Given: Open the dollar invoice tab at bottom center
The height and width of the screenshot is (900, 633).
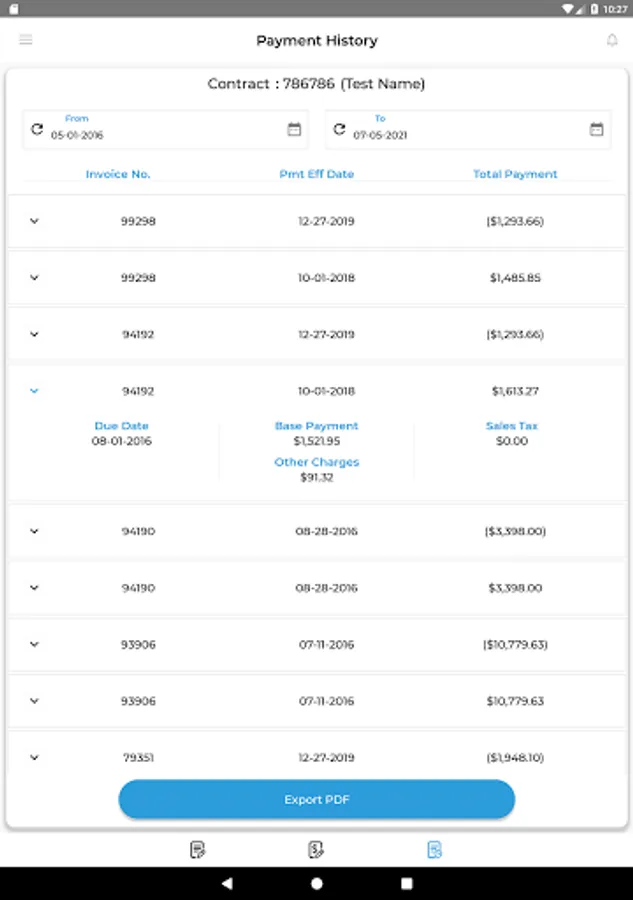Looking at the screenshot, I should pyautogui.click(x=316, y=850).
